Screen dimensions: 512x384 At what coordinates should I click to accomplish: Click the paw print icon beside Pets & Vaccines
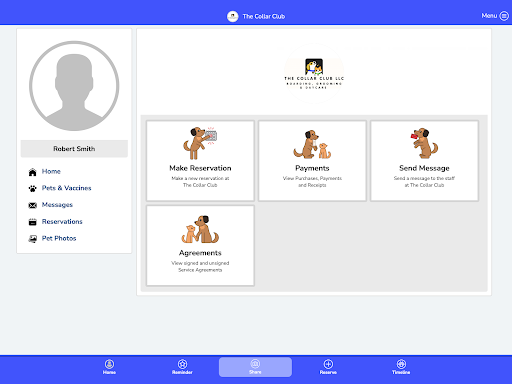(32, 189)
